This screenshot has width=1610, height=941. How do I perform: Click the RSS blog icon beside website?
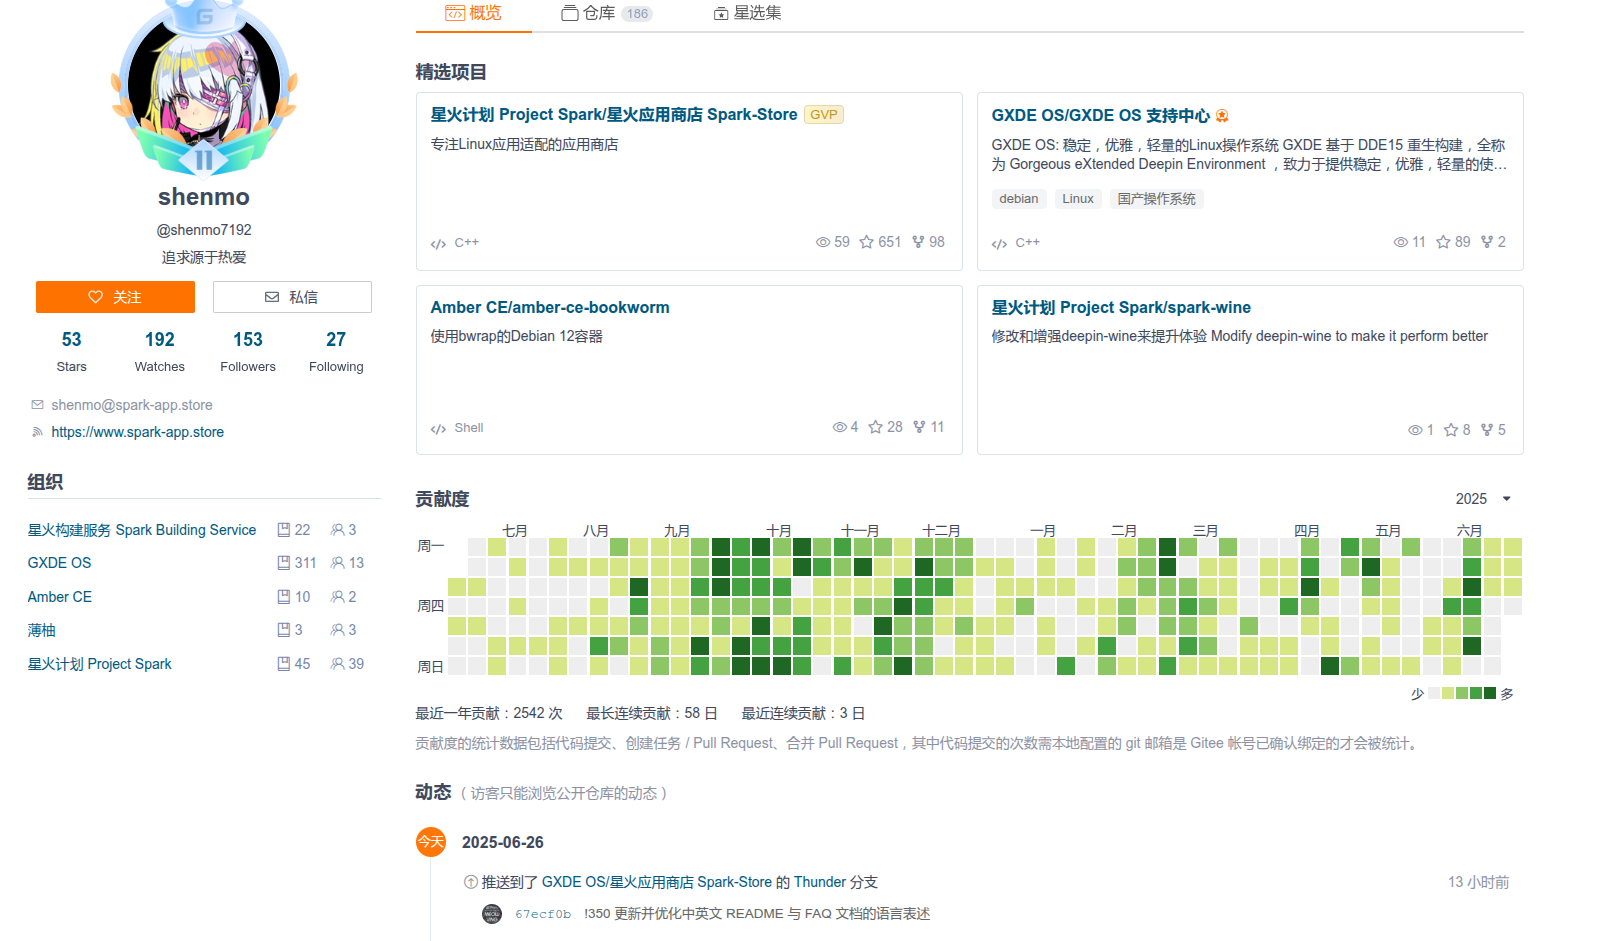click(37, 432)
